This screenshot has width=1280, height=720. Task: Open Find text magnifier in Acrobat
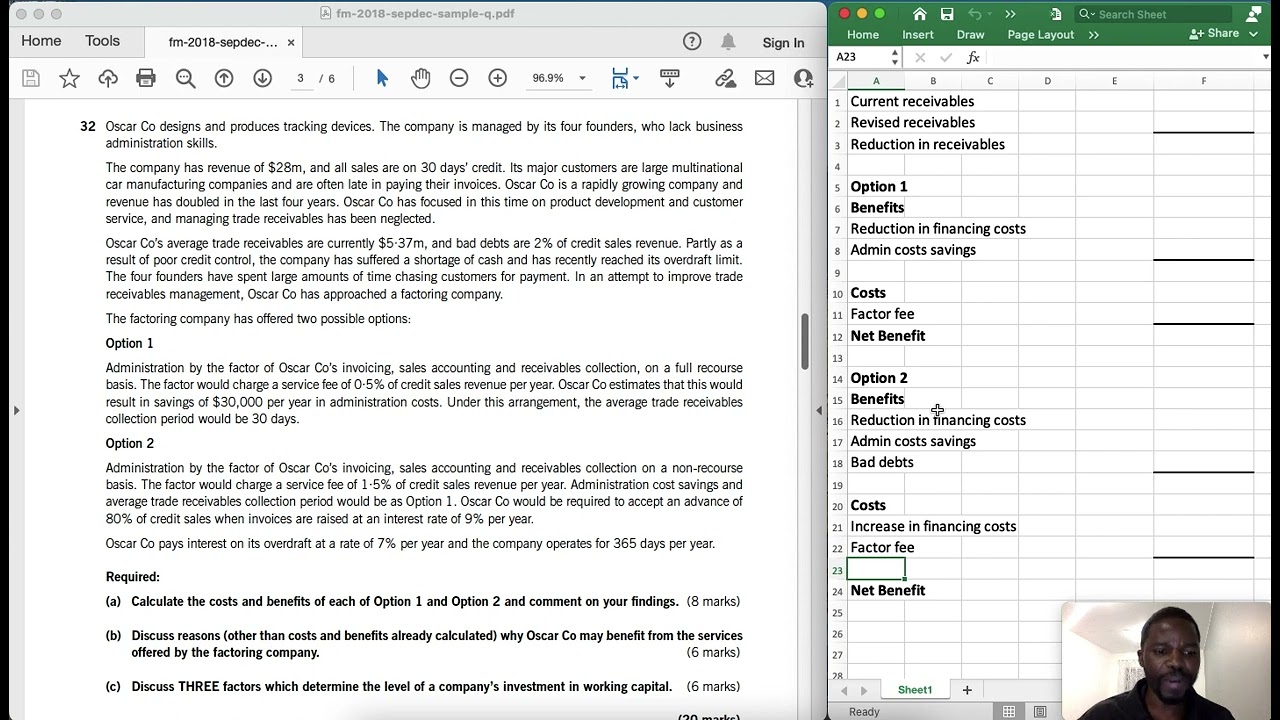tap(185, 78)
